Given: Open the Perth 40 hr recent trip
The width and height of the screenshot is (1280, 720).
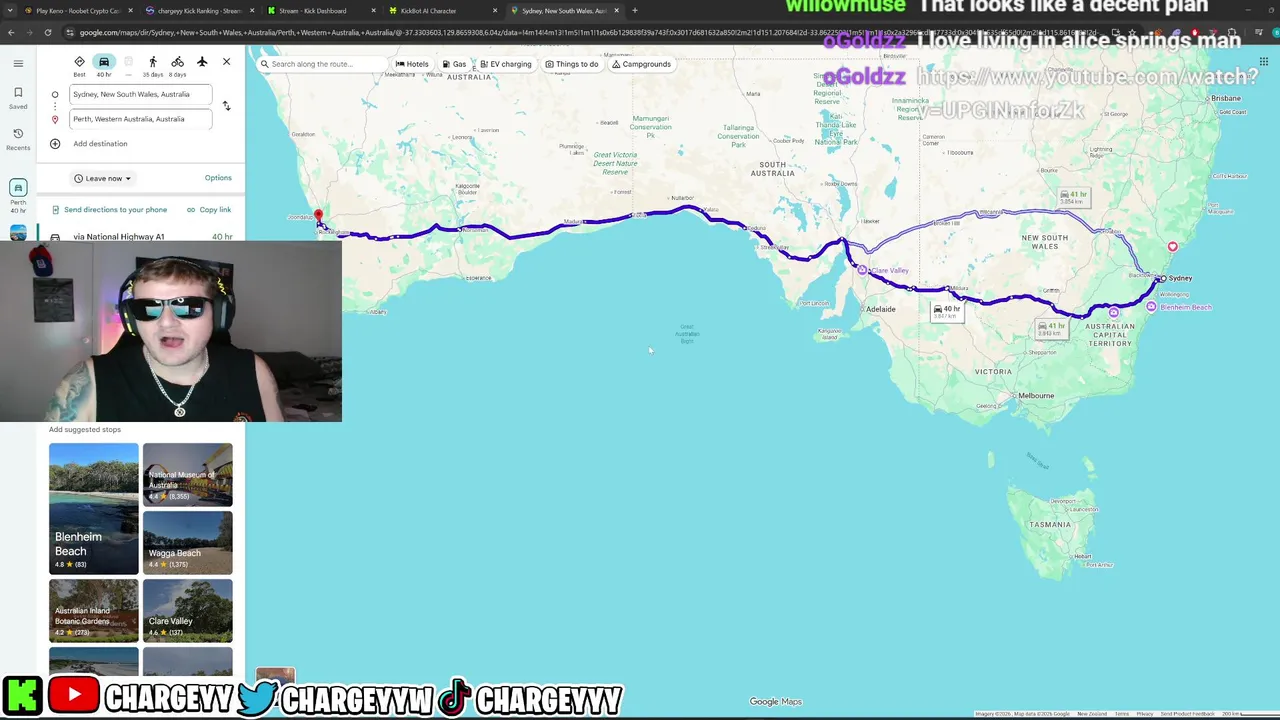Looking at the screenshot, I should click(x=18, y=195).
